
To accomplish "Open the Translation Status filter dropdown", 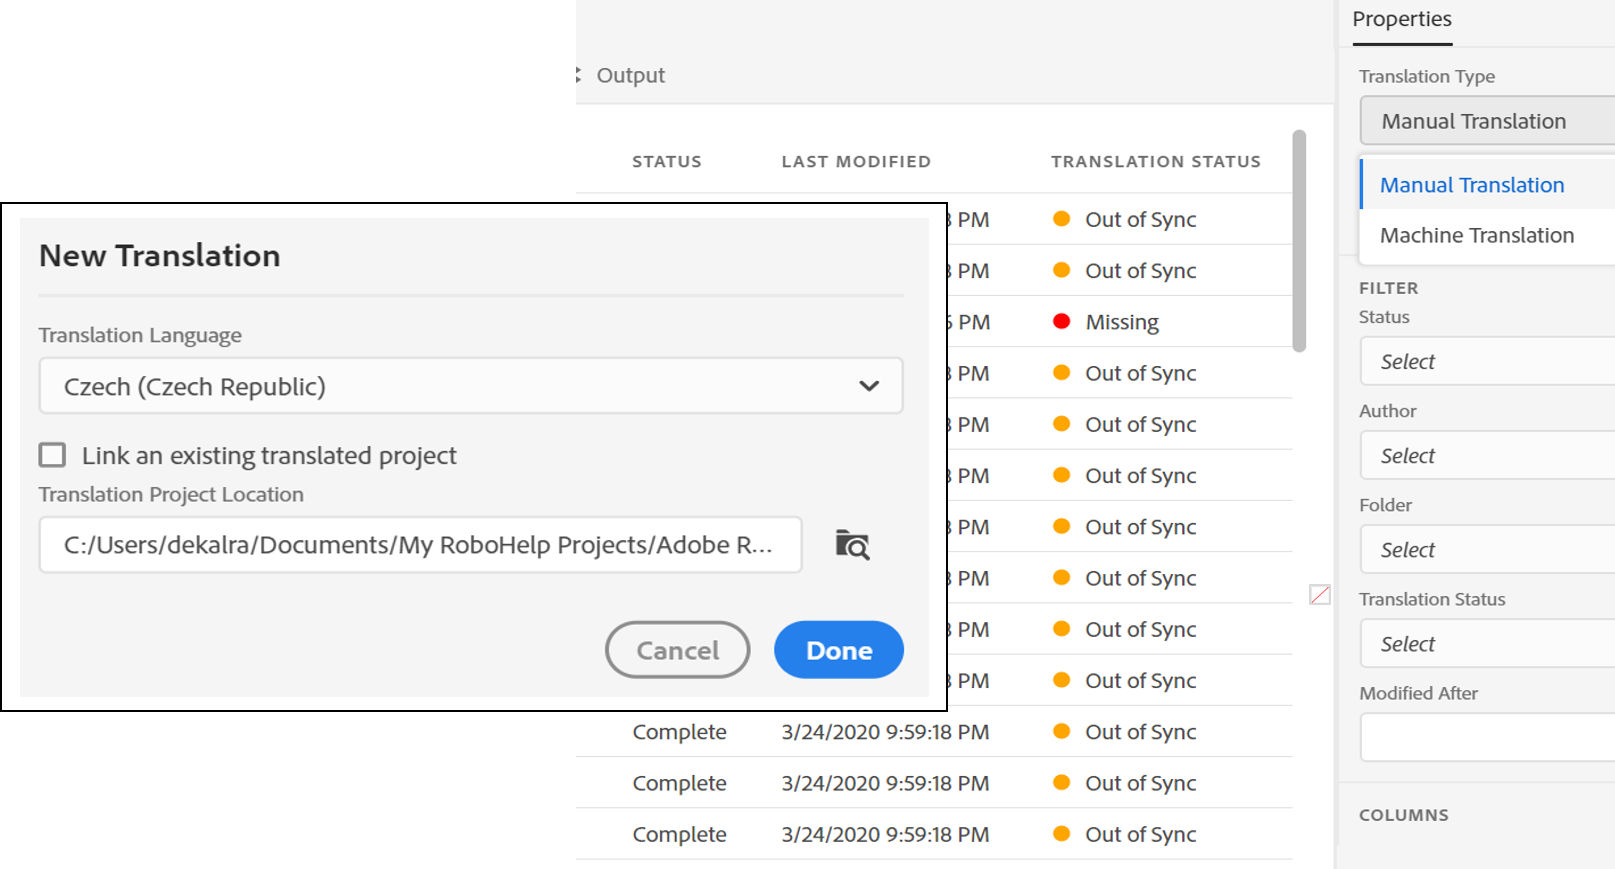I will point(1486,644).
